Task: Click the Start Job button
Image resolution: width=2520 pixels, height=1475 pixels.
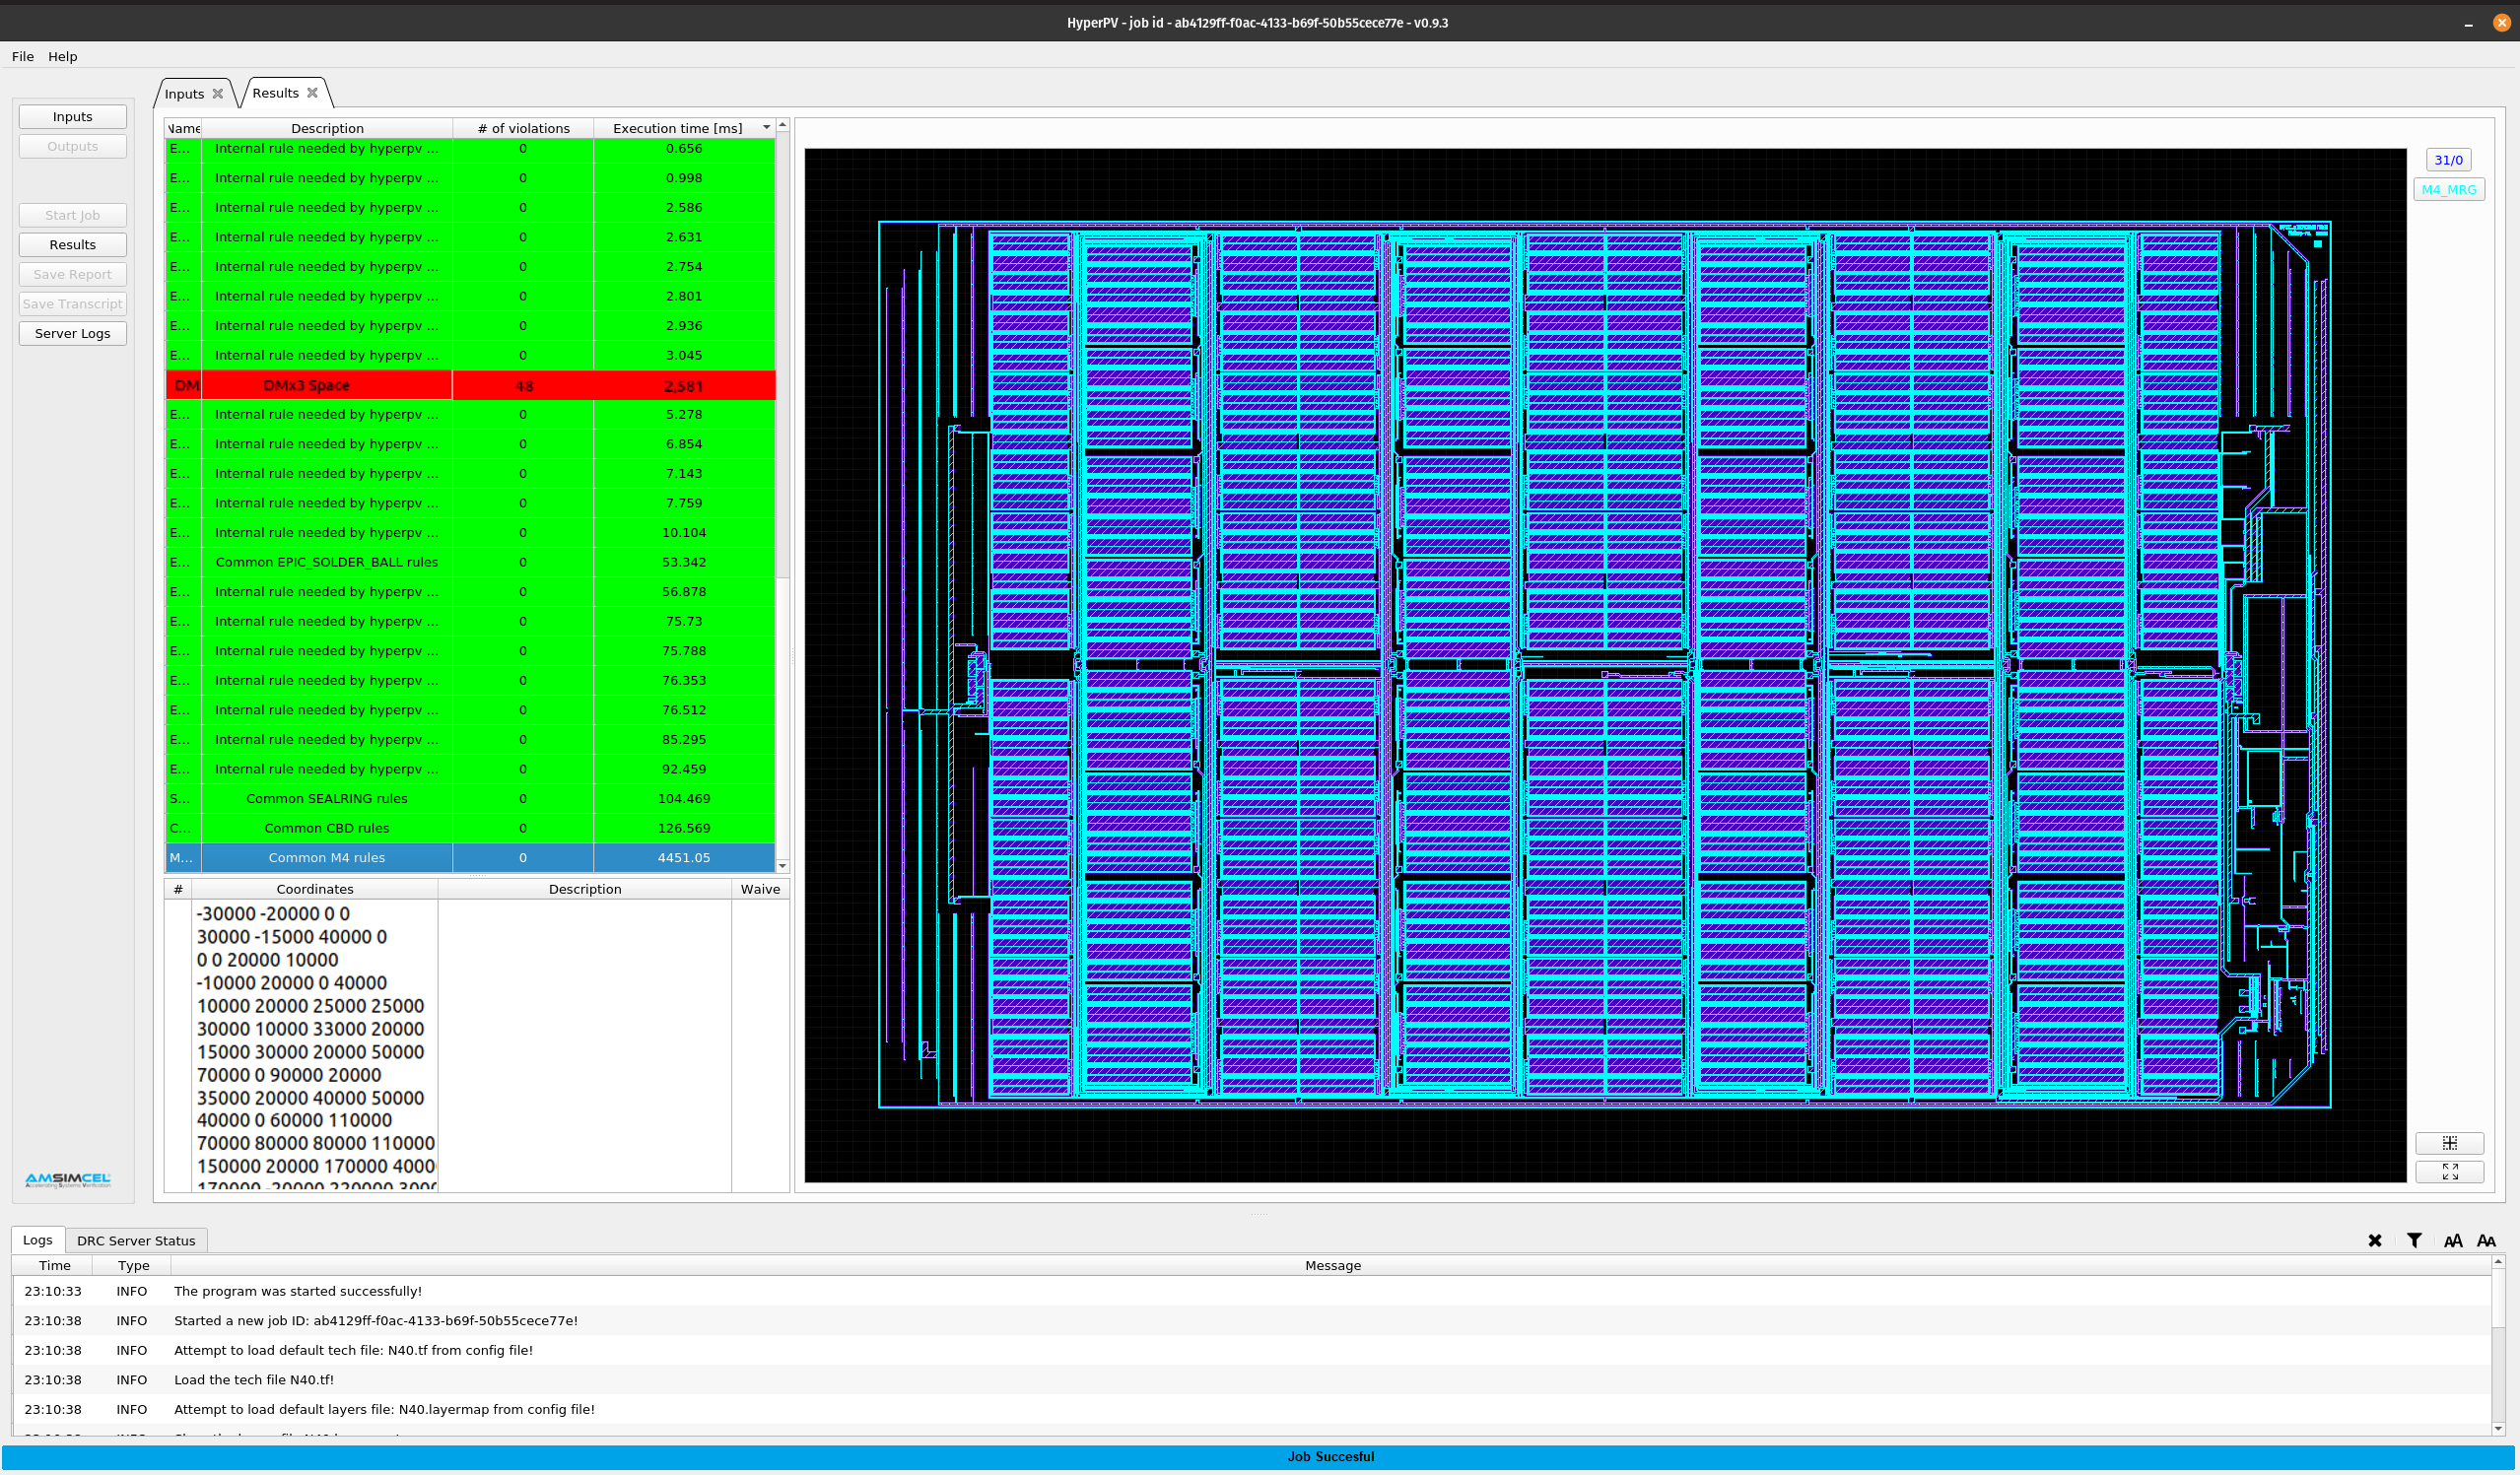Action: (x=73, y=216)
